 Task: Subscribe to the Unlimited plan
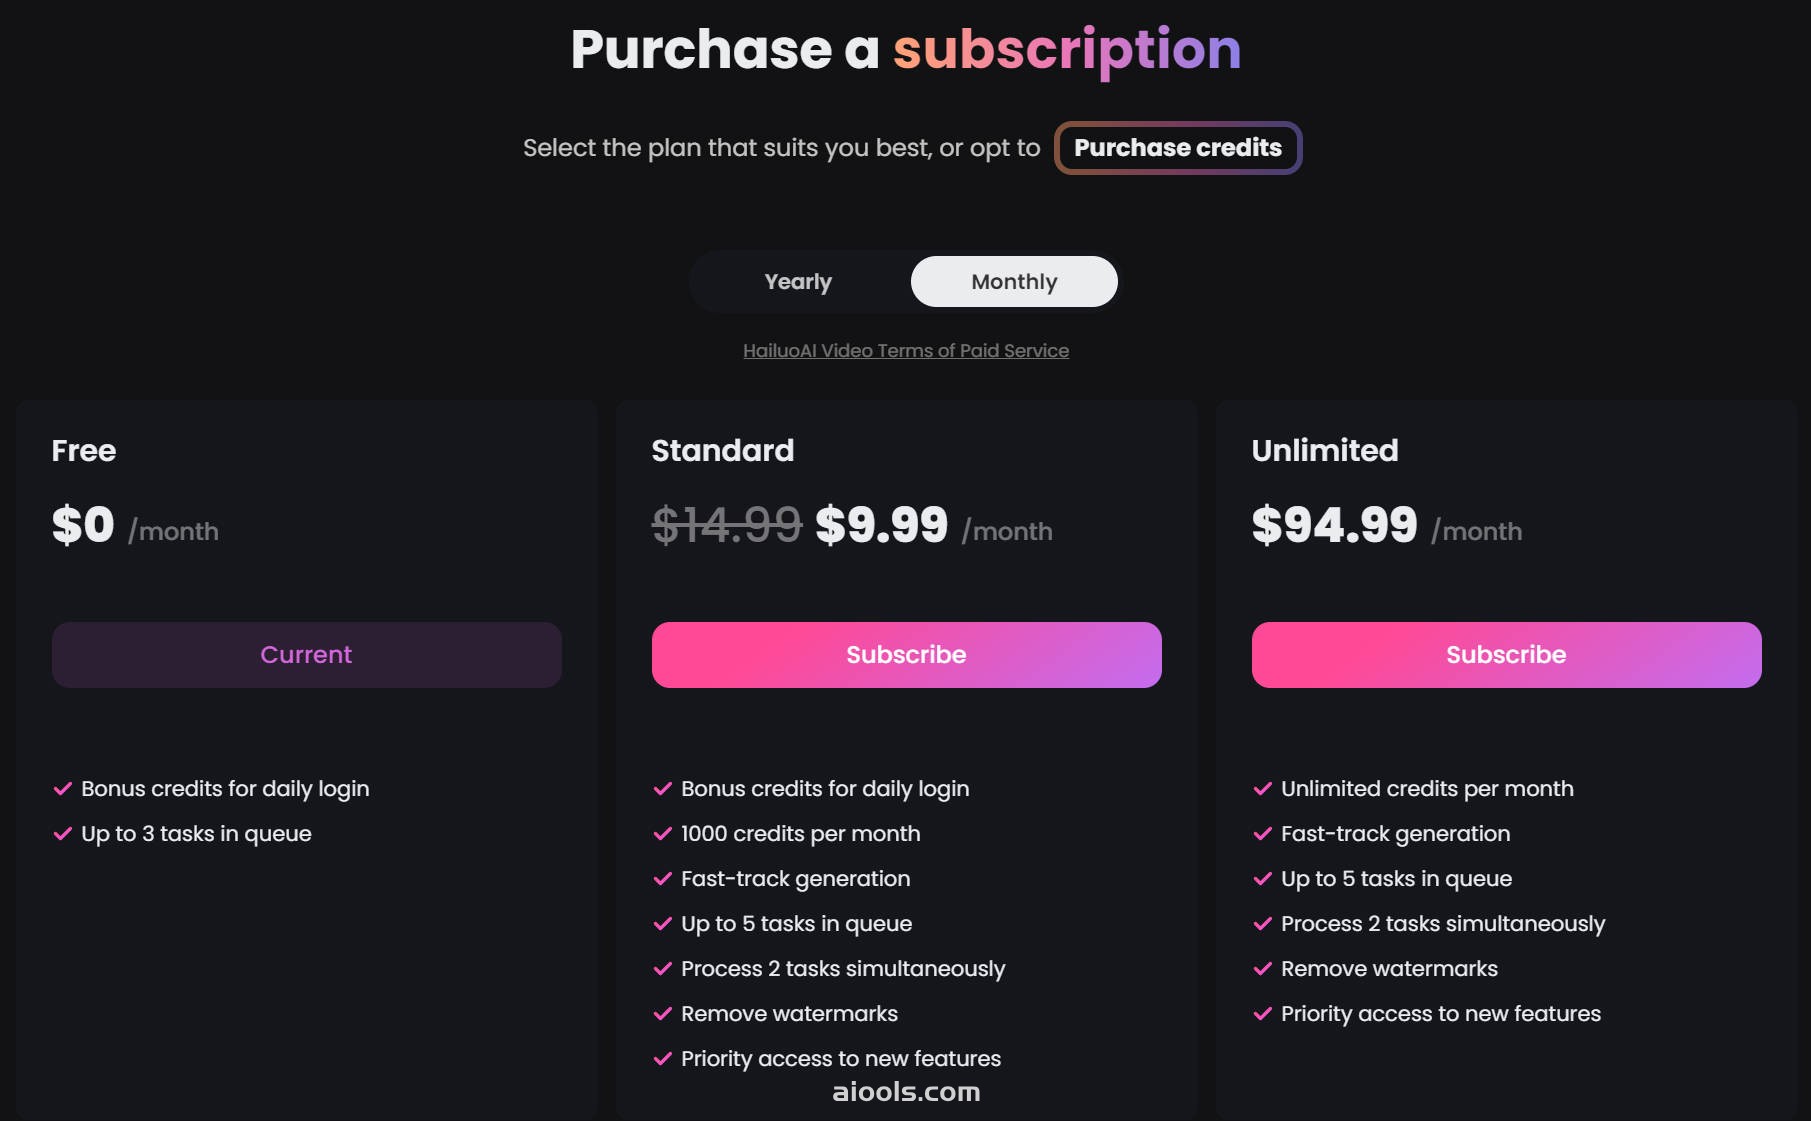(x=1506, y=655)
